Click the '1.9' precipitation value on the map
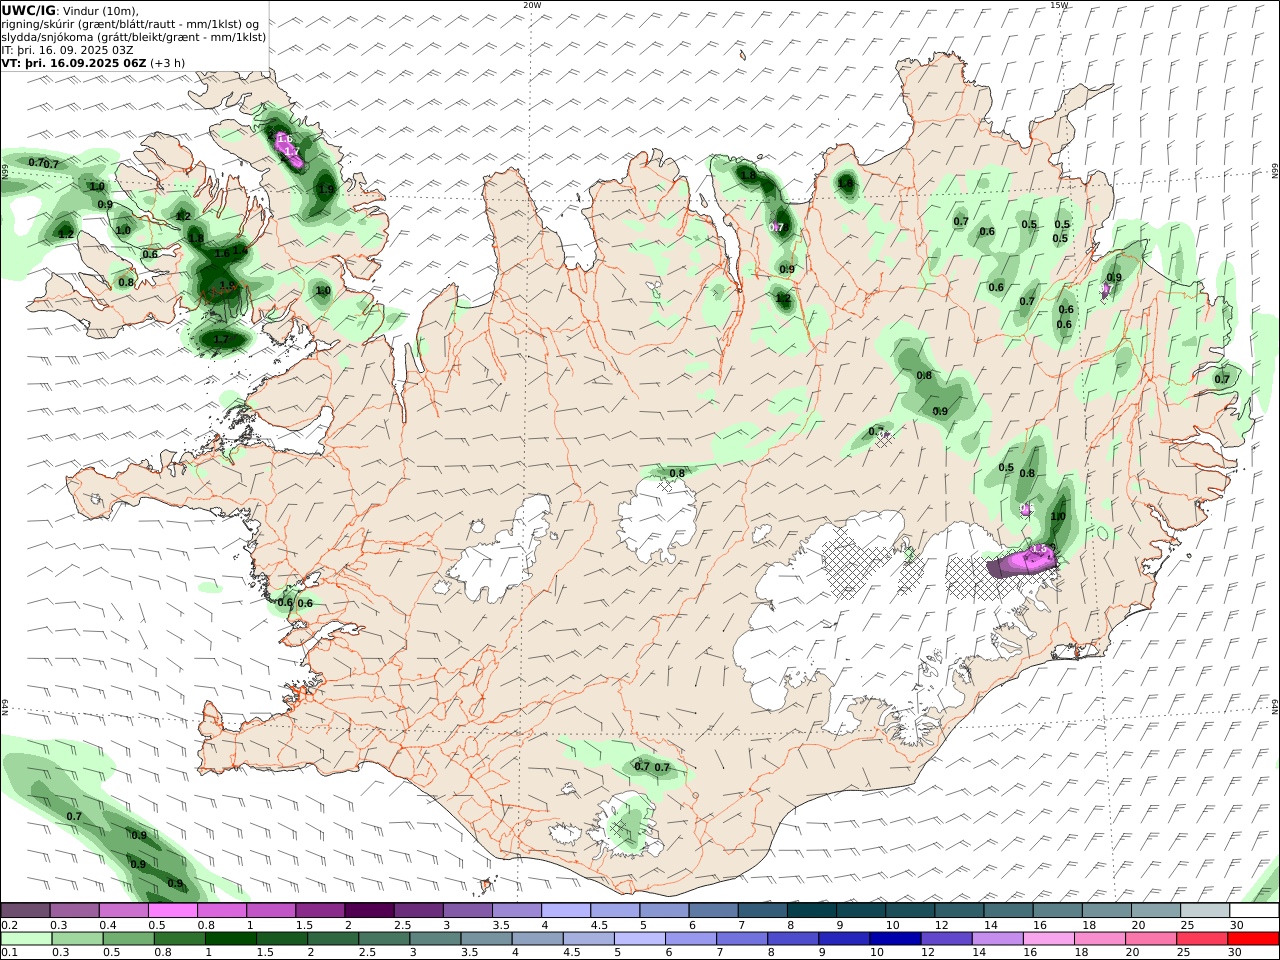This screenshot has height=960, width=1280. pos(326,189)
